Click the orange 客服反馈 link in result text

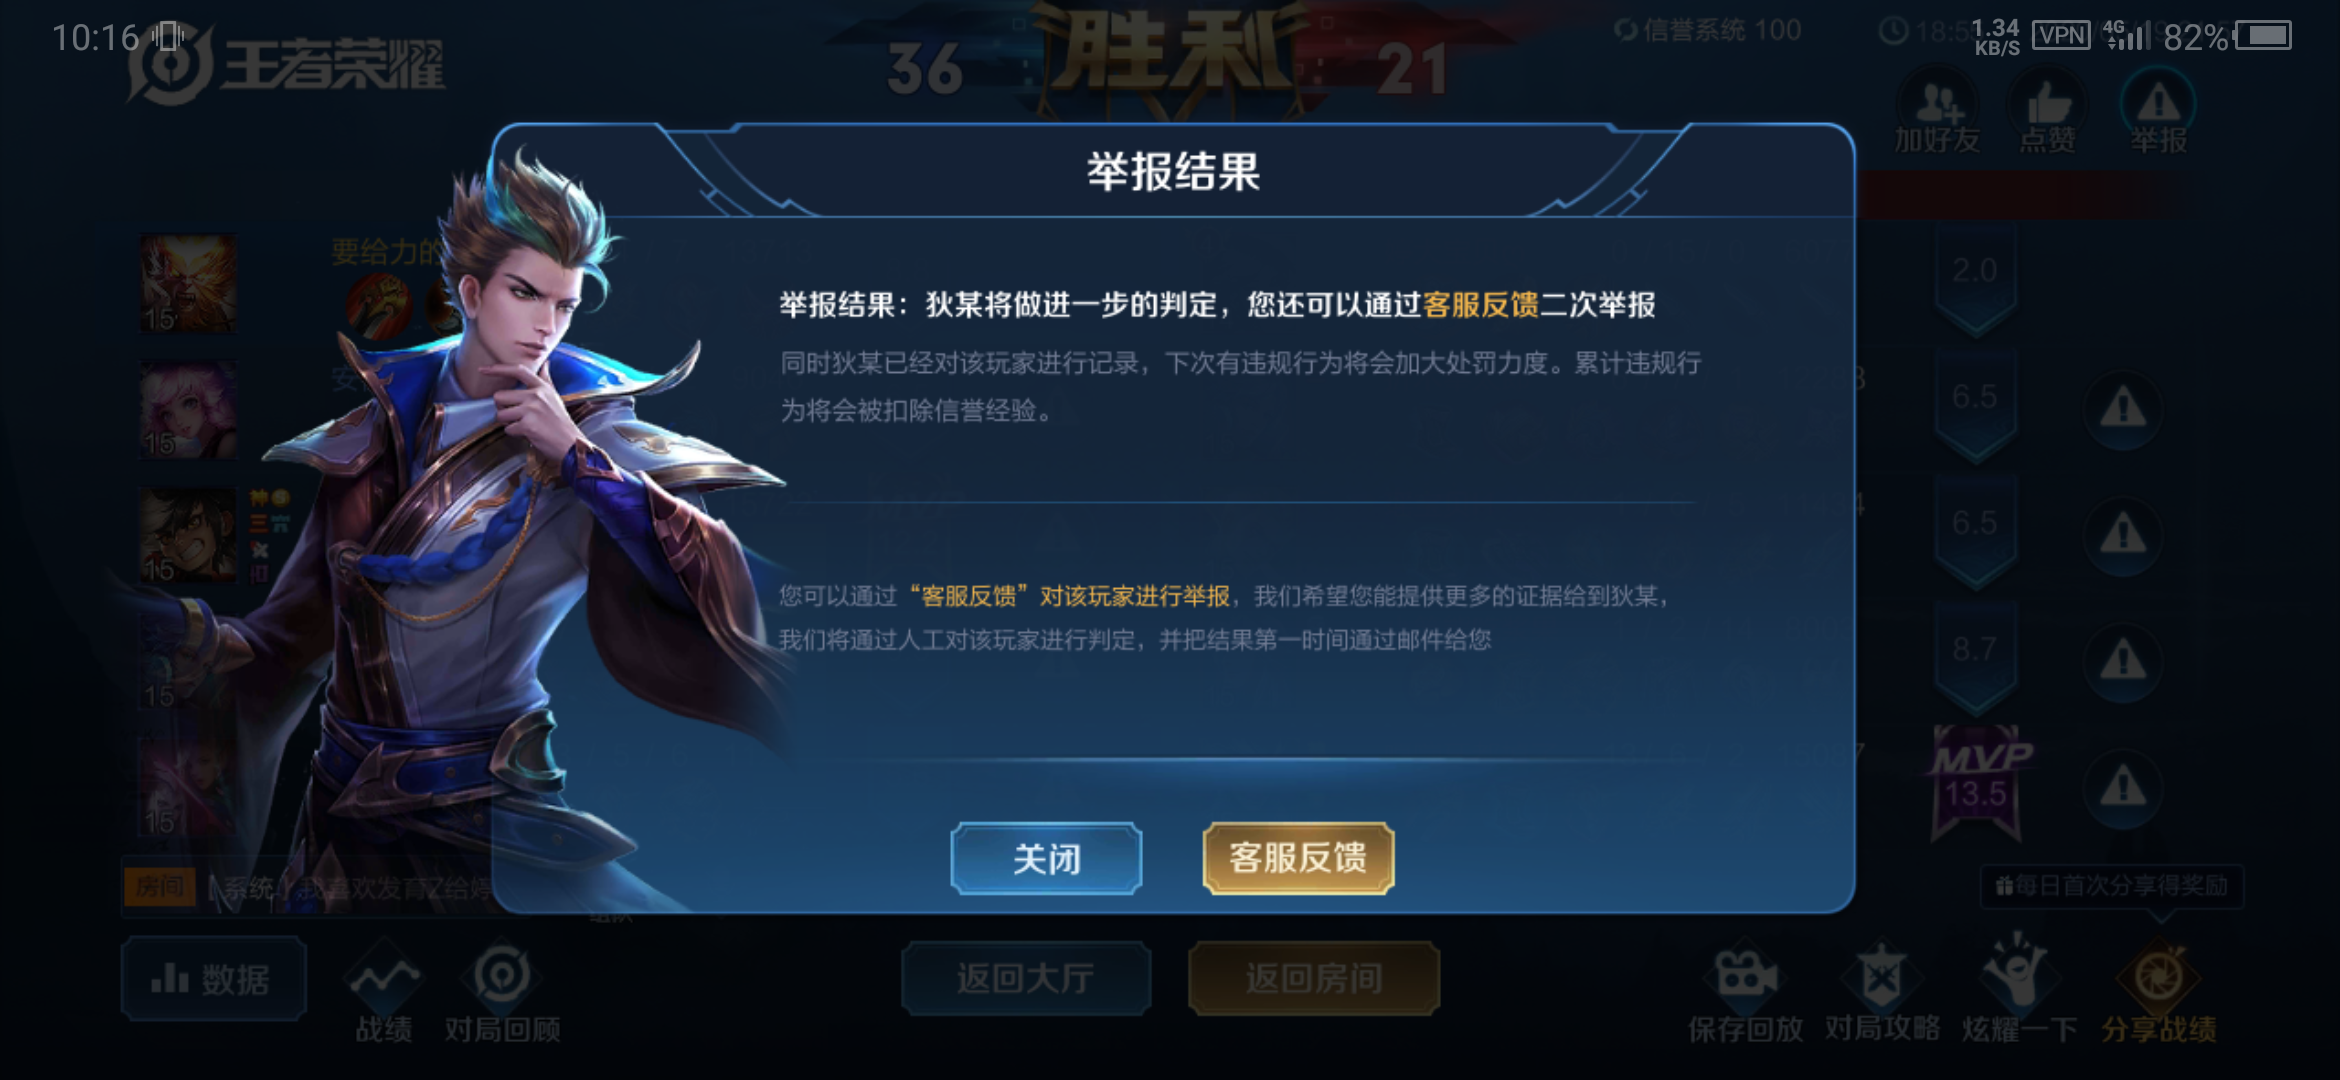click(1480, 304)
